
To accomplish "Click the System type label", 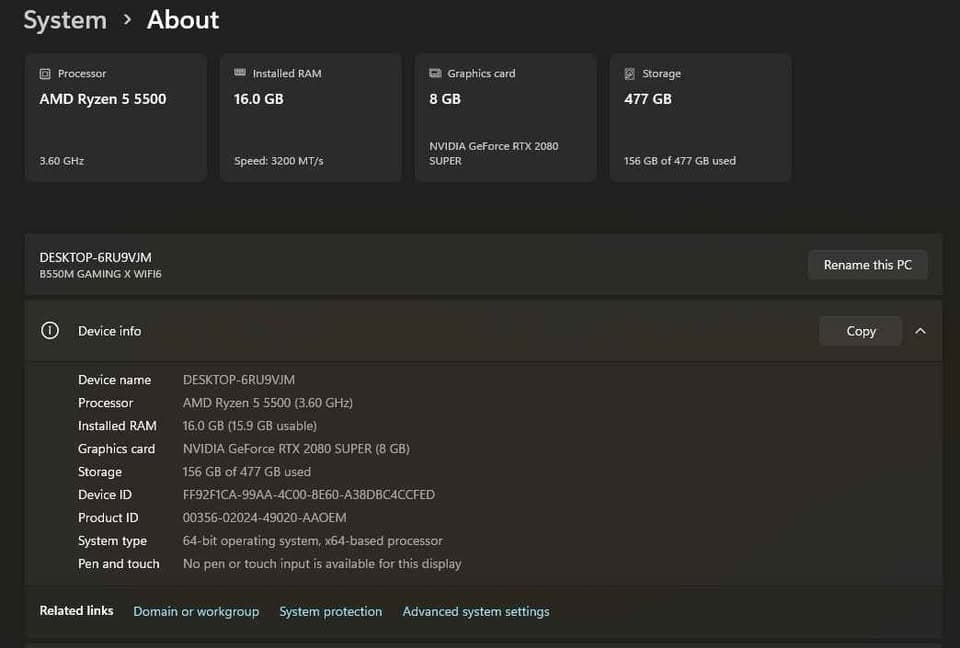I will [113, 541].
